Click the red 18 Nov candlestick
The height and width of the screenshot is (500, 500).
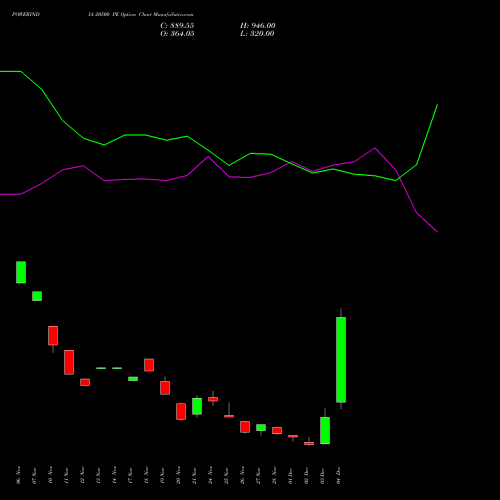[x=149, y=365]
